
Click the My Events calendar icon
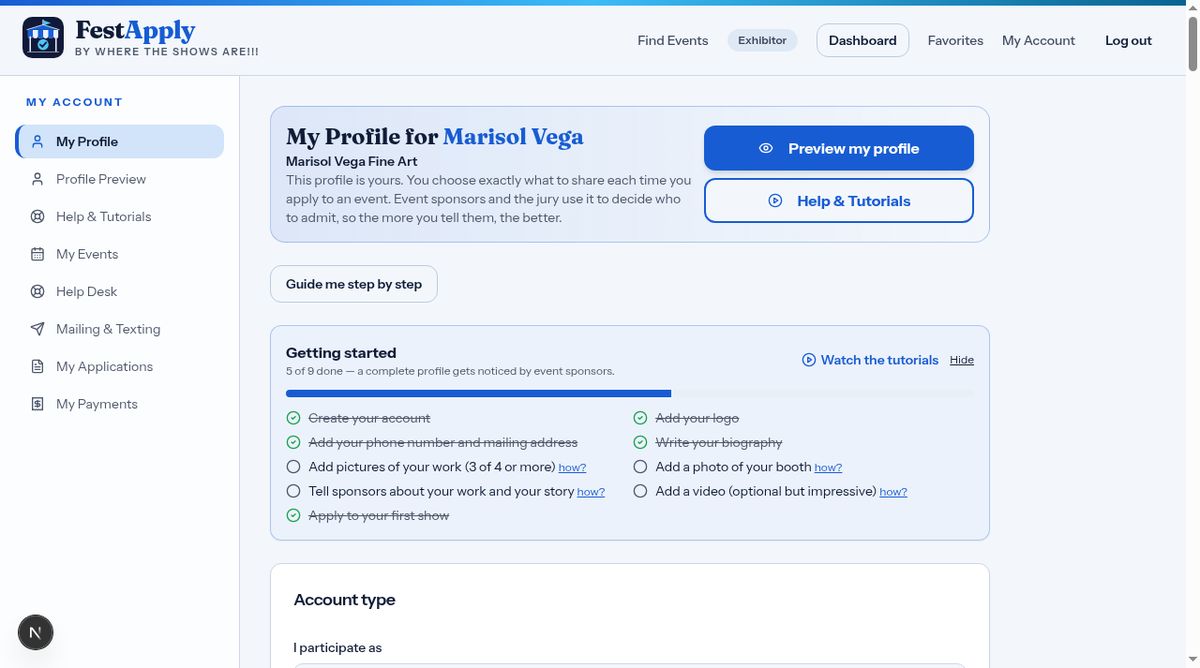point(37,254)
